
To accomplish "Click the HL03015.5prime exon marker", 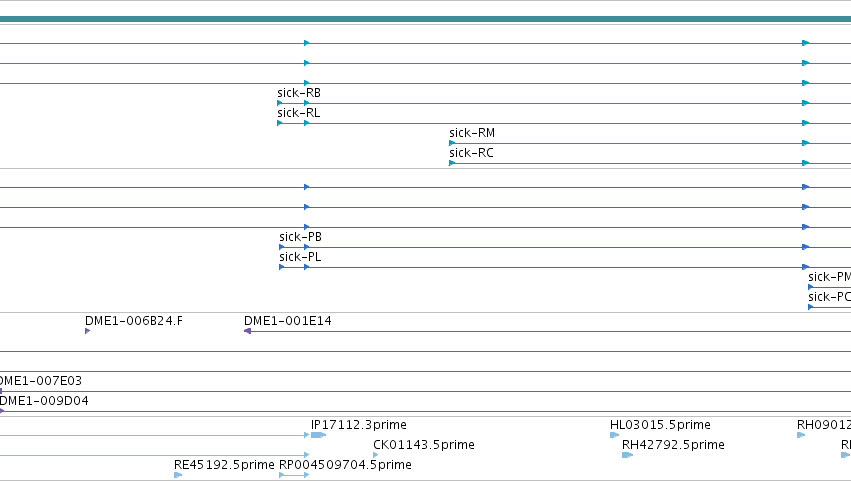I will (614, 435).
